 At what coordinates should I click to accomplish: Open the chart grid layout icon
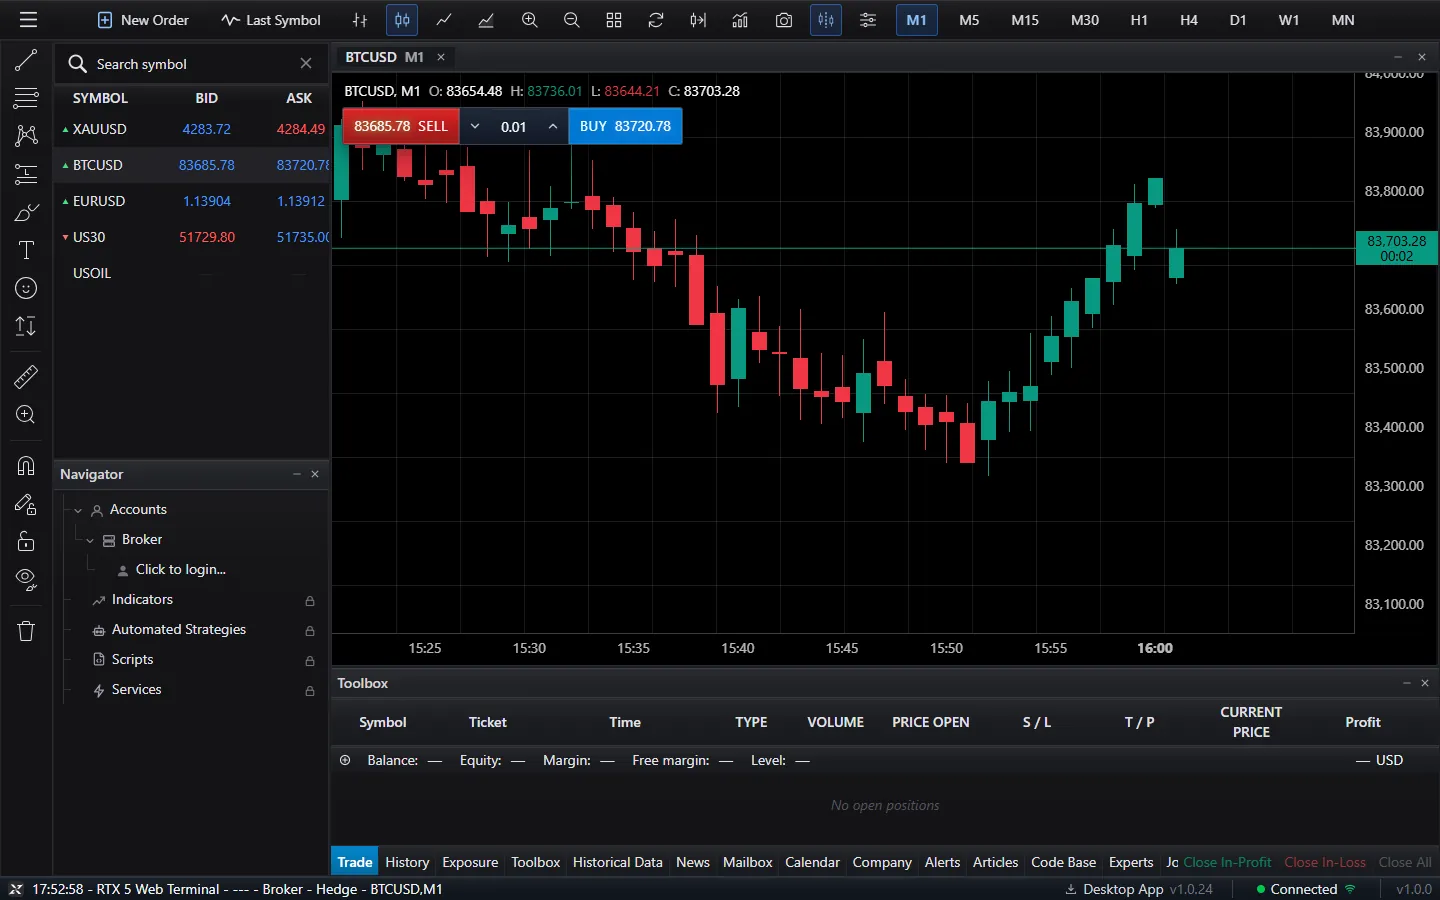click(x=614, y=20)
